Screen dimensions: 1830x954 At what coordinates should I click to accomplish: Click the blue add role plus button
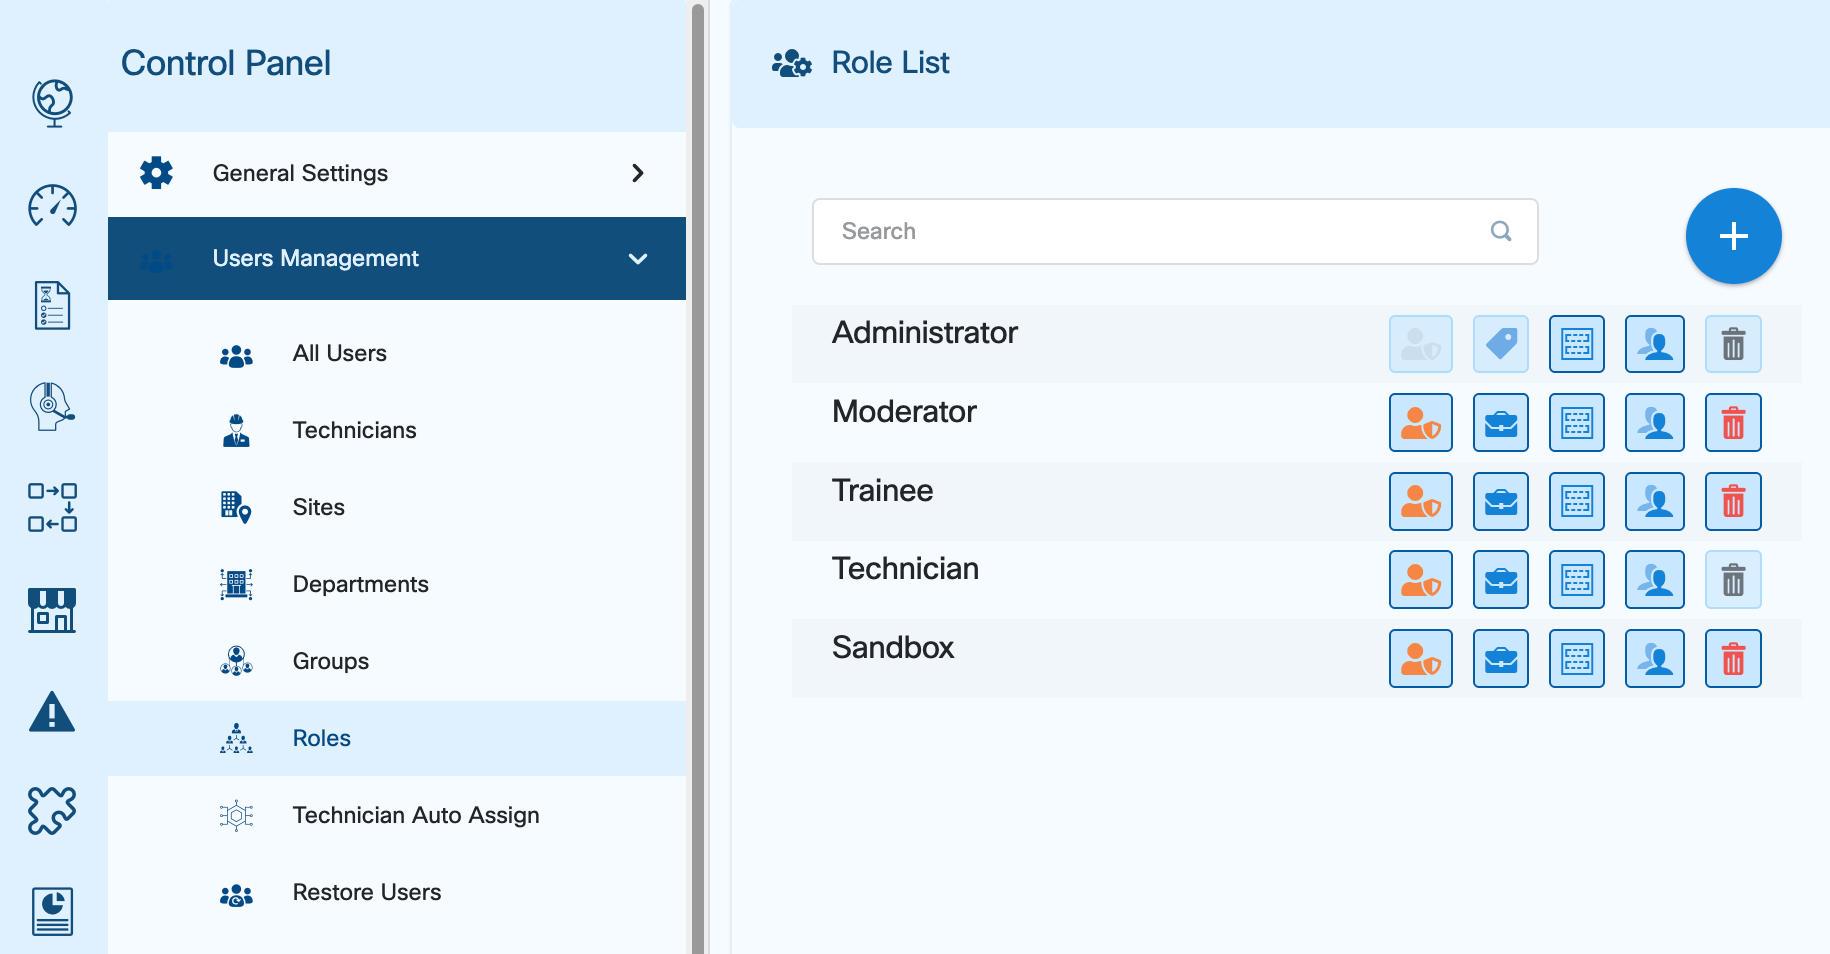coord(1733,236)
